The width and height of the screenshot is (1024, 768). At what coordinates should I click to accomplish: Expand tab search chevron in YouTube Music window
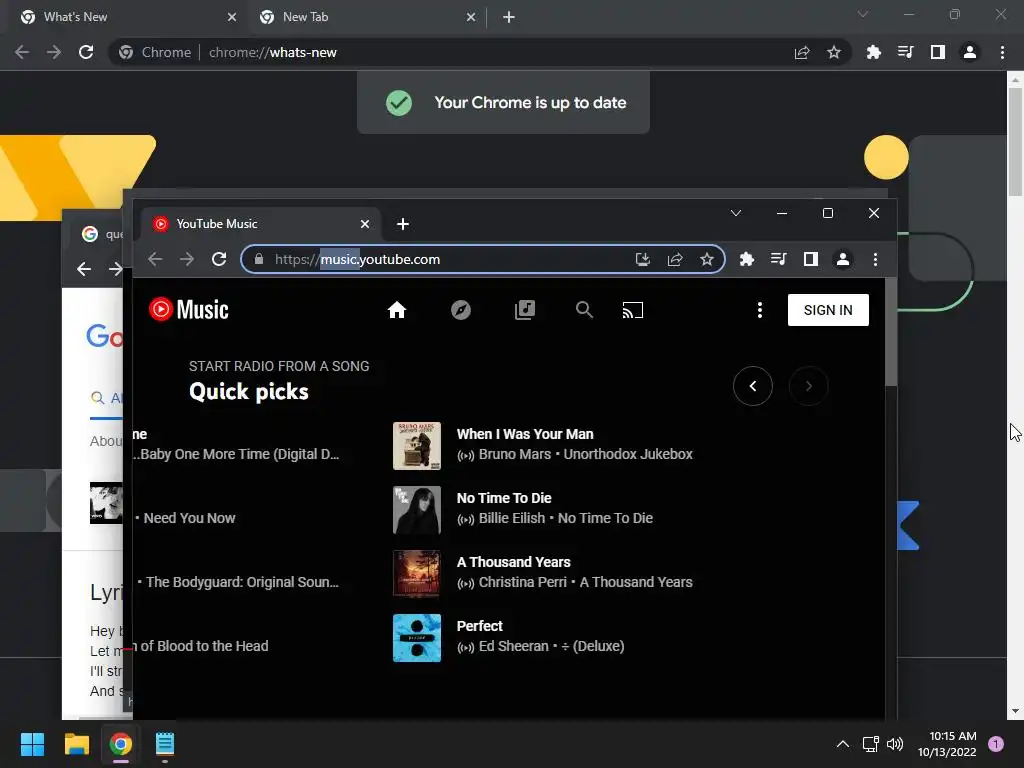click(735, 213)
